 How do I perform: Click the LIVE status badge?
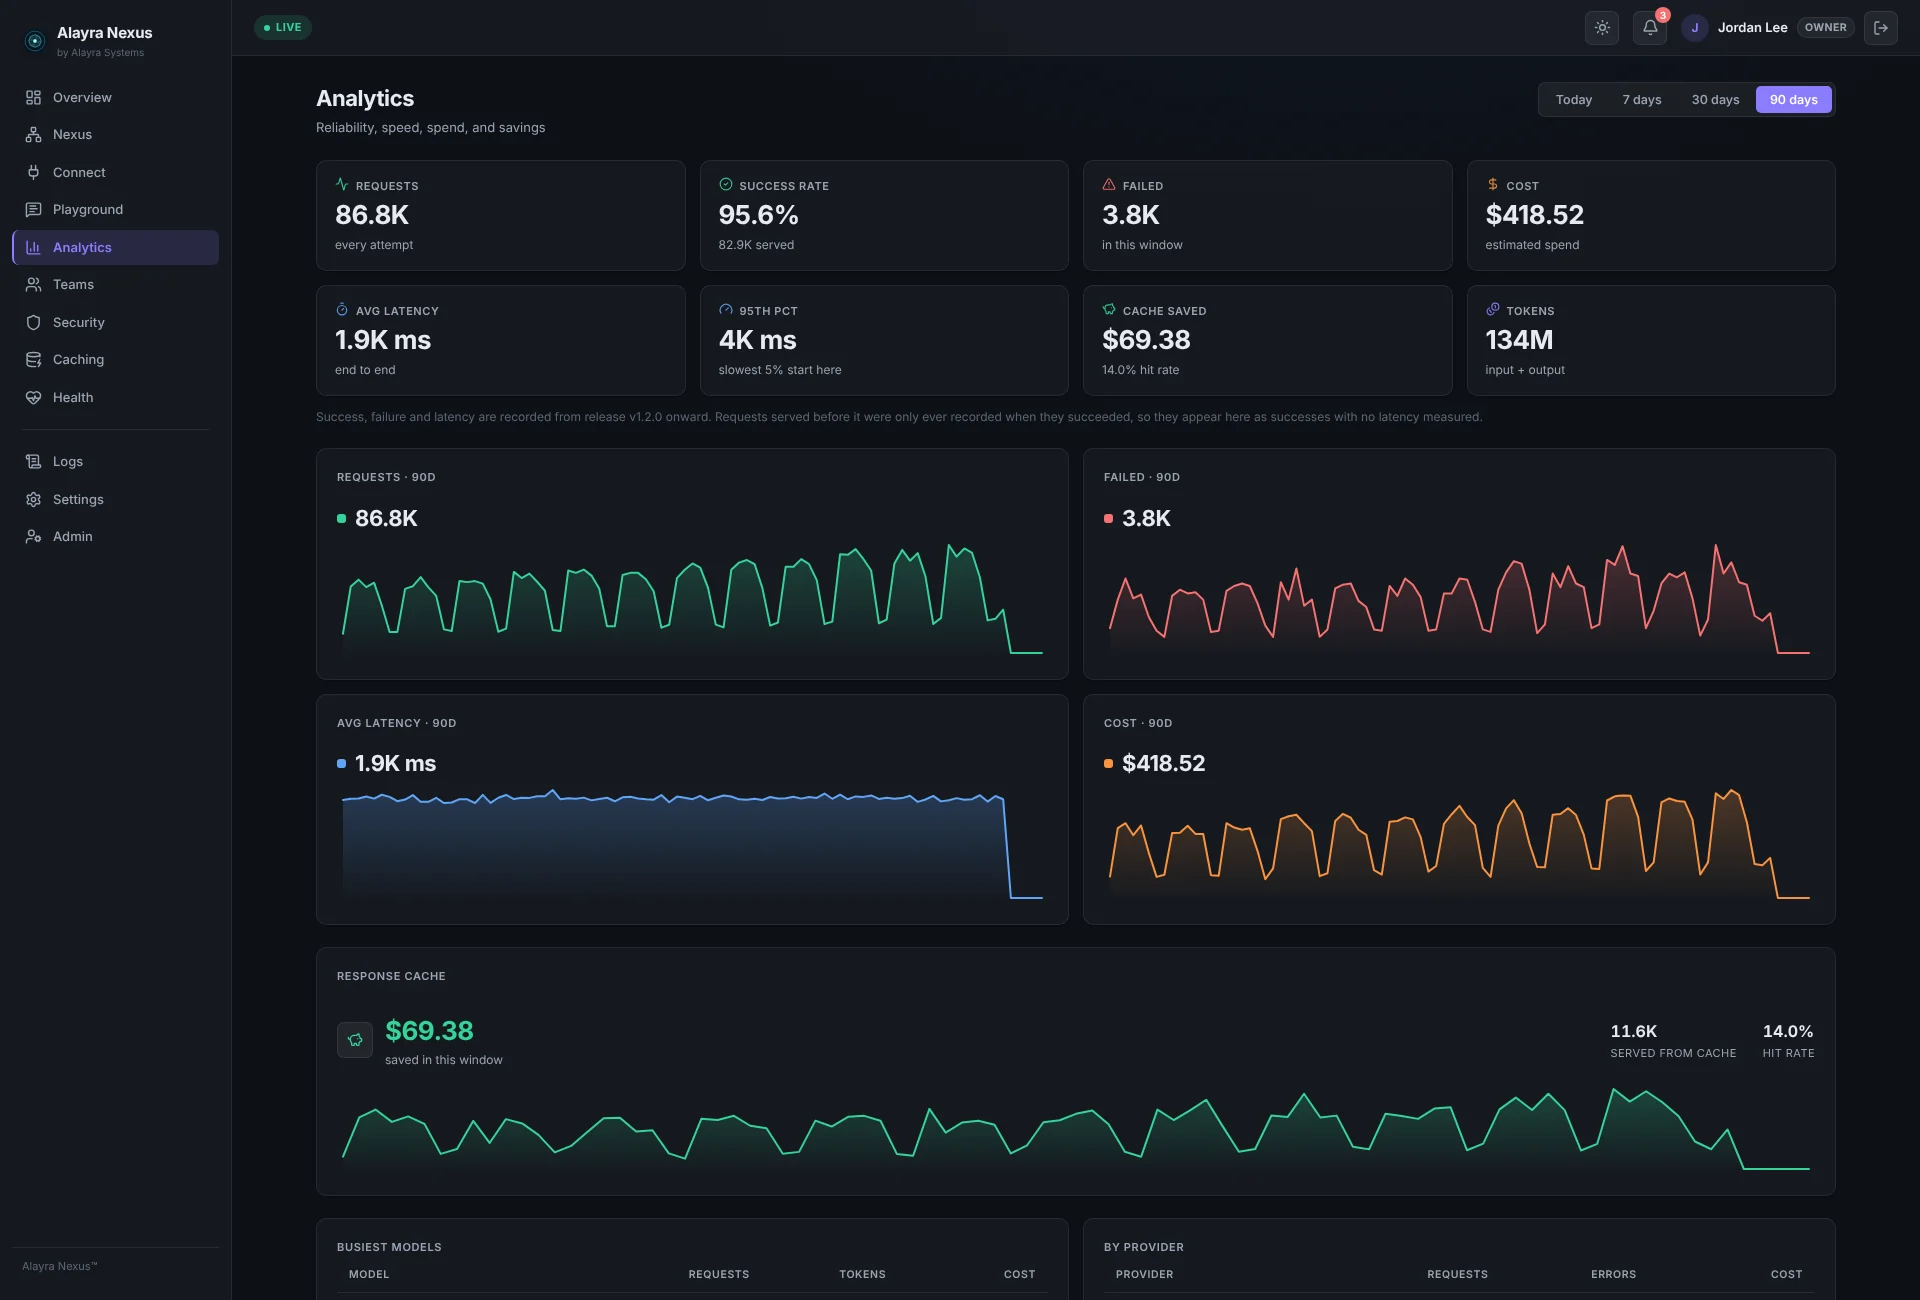pos(283,28)
